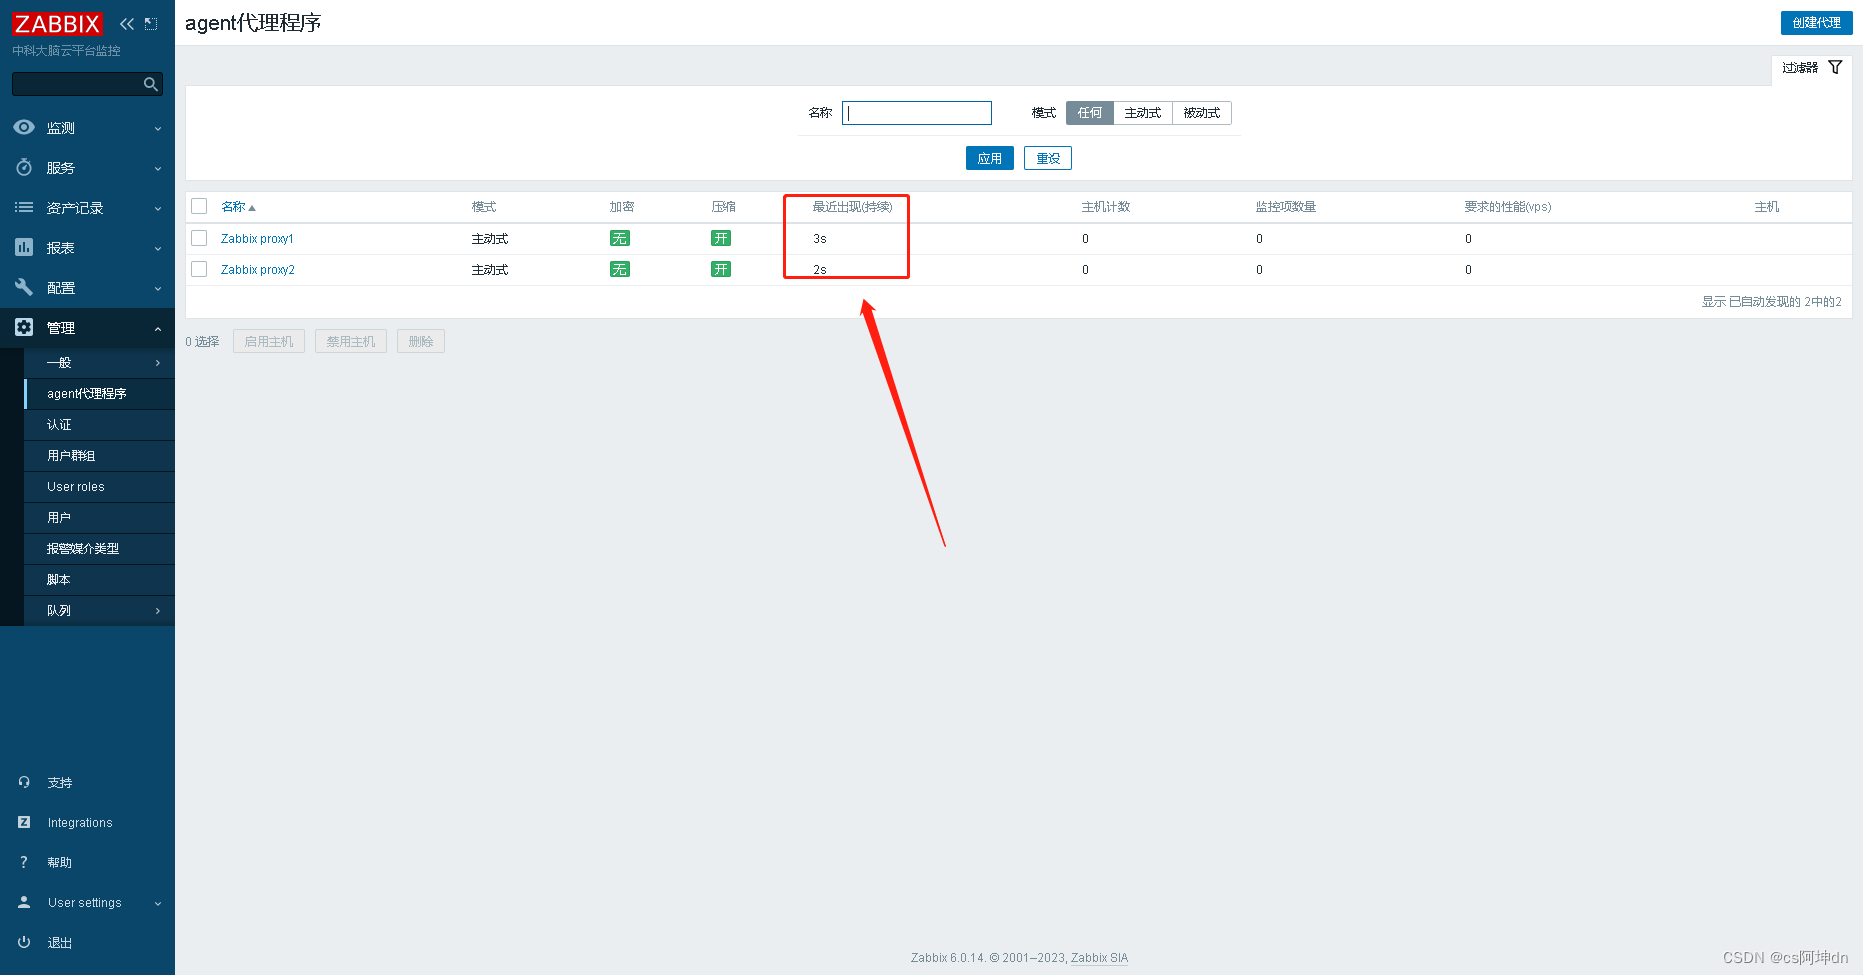This screenshot has height=975, width=1863.
Task: Select 被动式 mode filter option
Action: [1202, 113]
